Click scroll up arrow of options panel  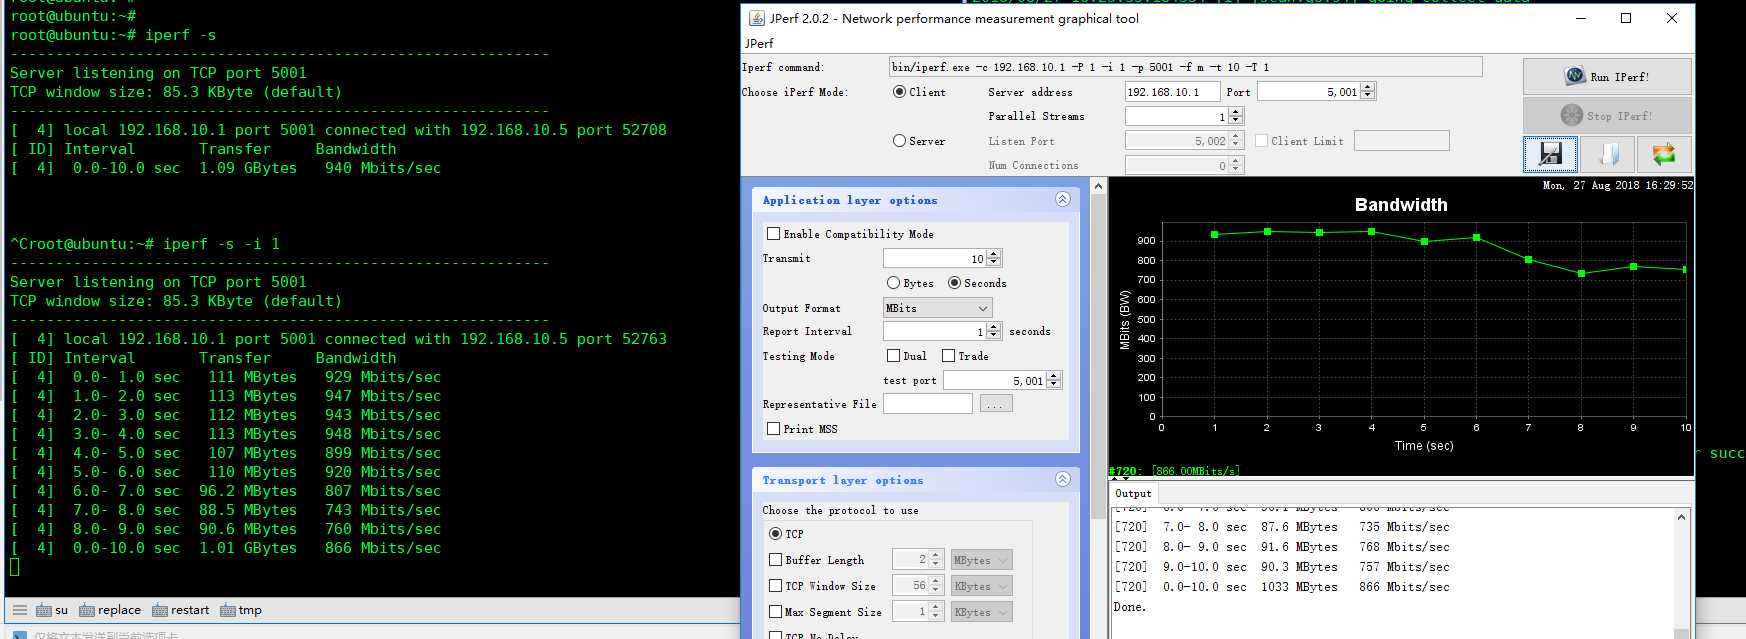coord(1098,186)
